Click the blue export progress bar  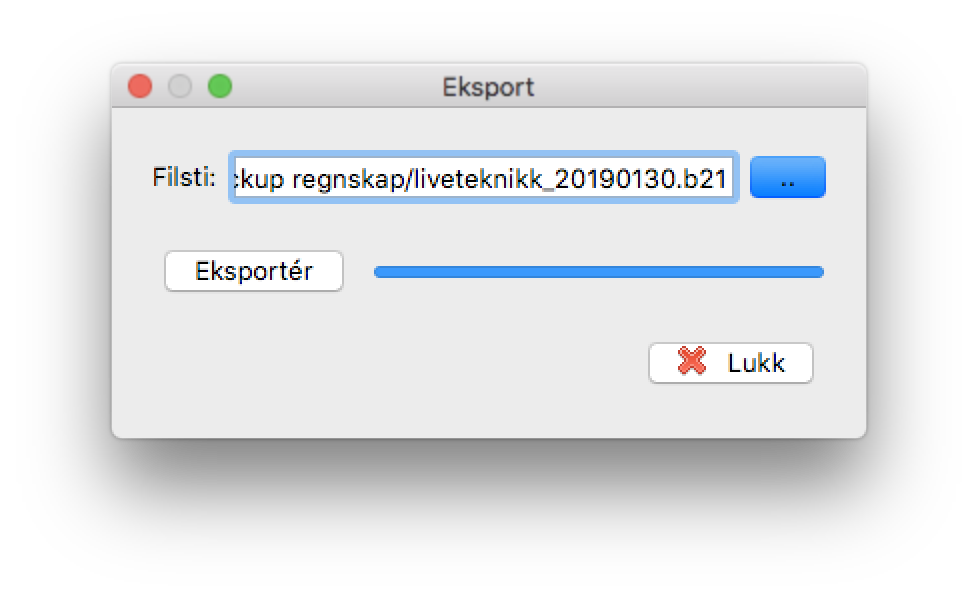(599, 272)
